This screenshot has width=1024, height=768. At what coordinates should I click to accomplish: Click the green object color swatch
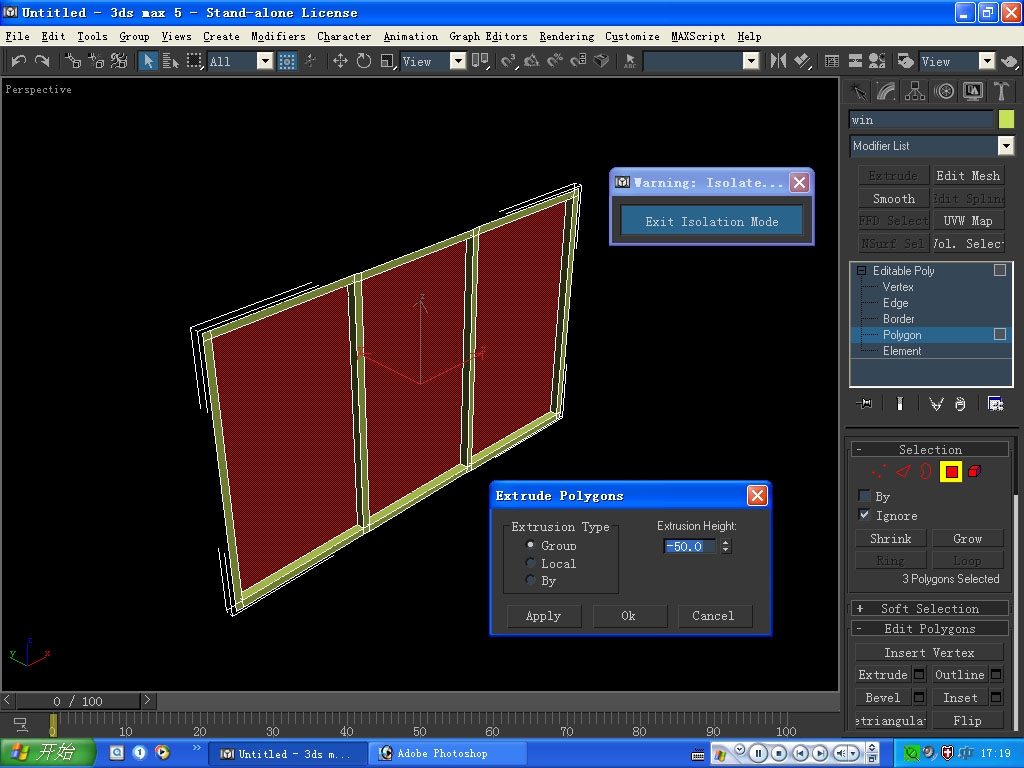point(1006,119)
